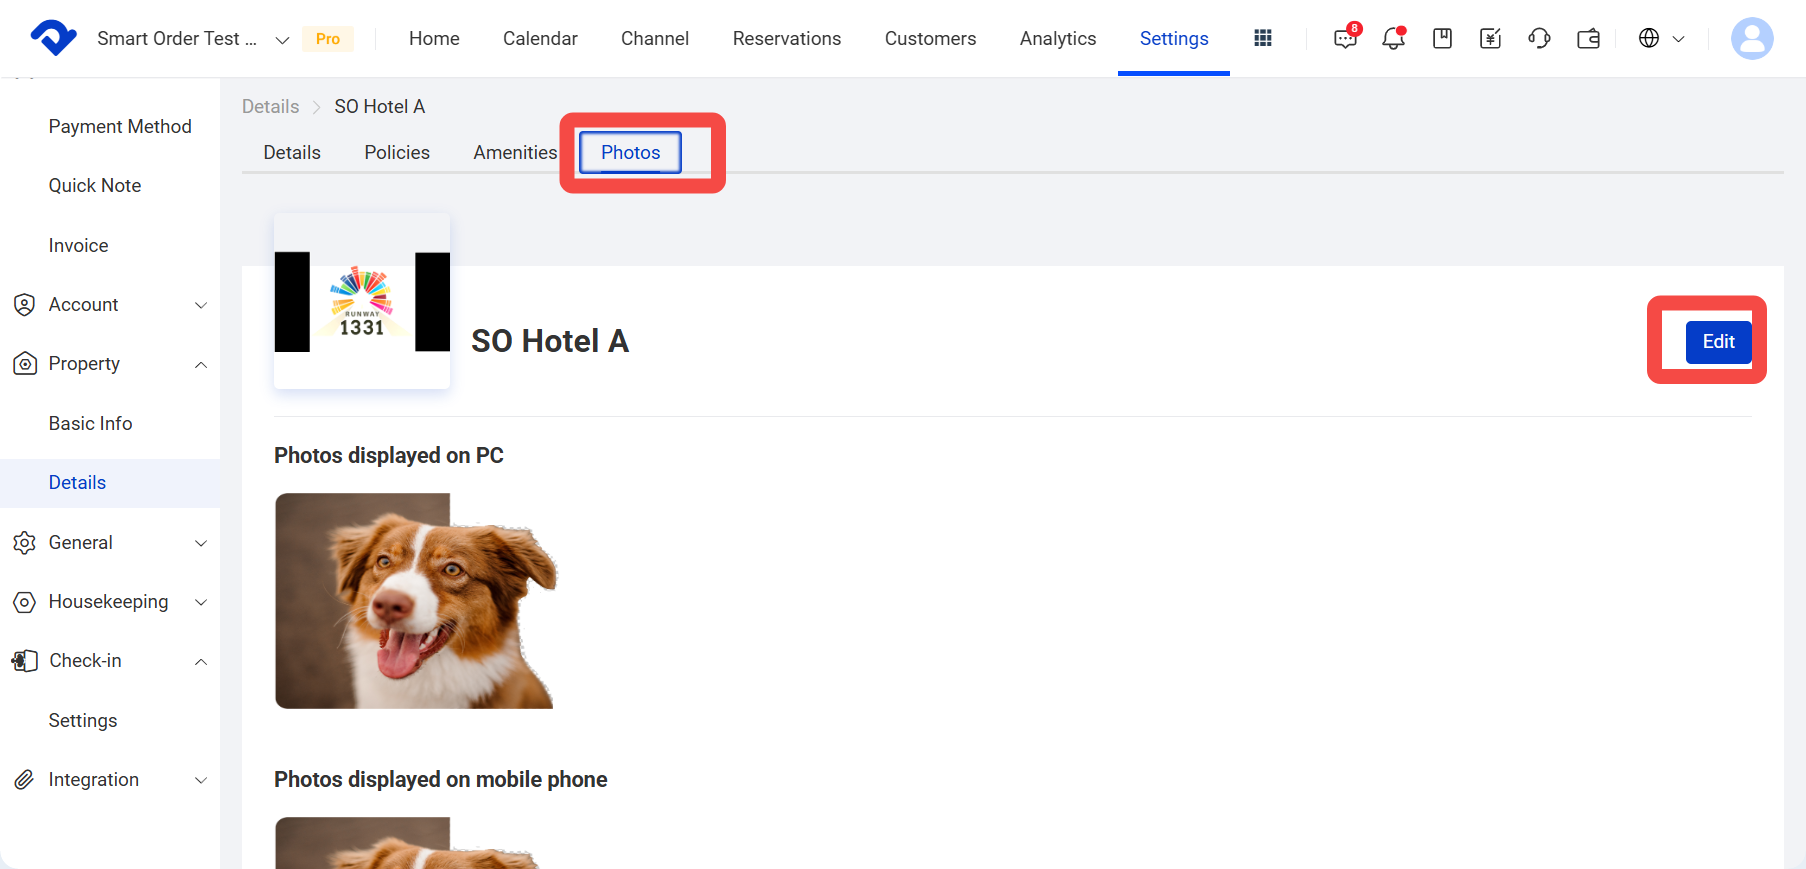1806x869 pixels.
Task: Expand the Housekeeping sidebar section
Action: [x=110, y=602]
